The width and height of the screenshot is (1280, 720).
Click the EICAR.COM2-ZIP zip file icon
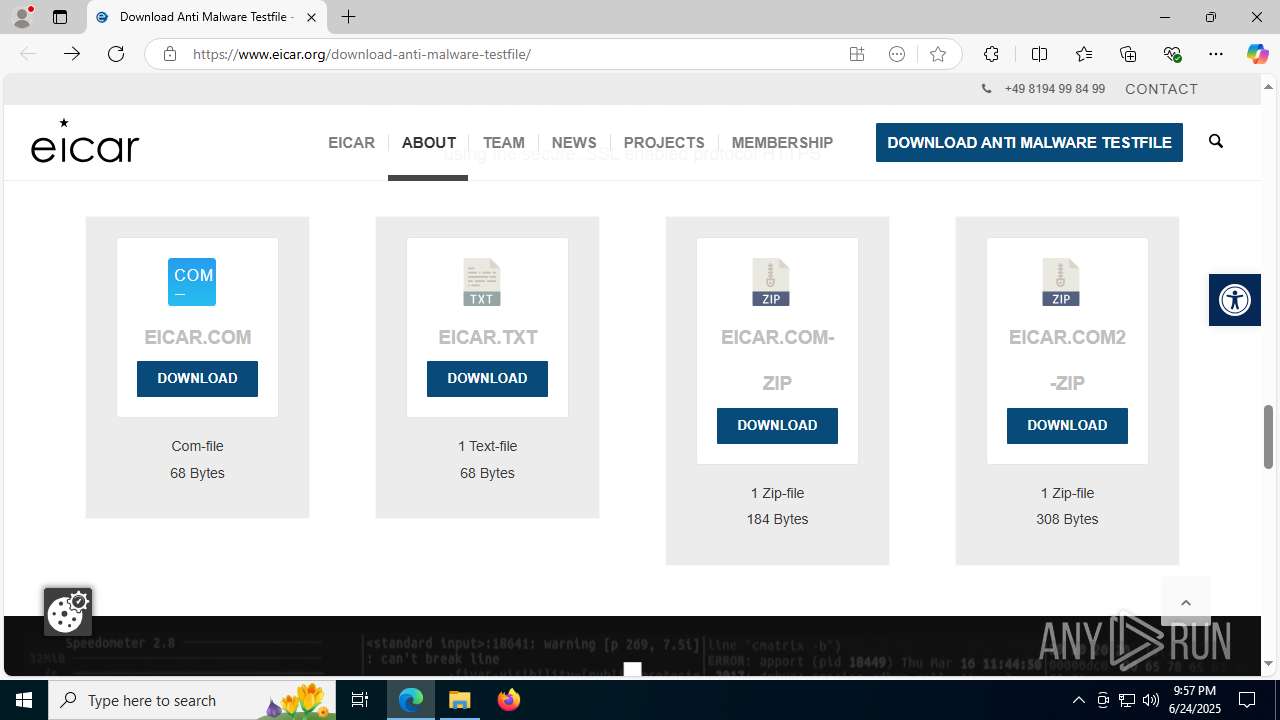click(1061, 282)
